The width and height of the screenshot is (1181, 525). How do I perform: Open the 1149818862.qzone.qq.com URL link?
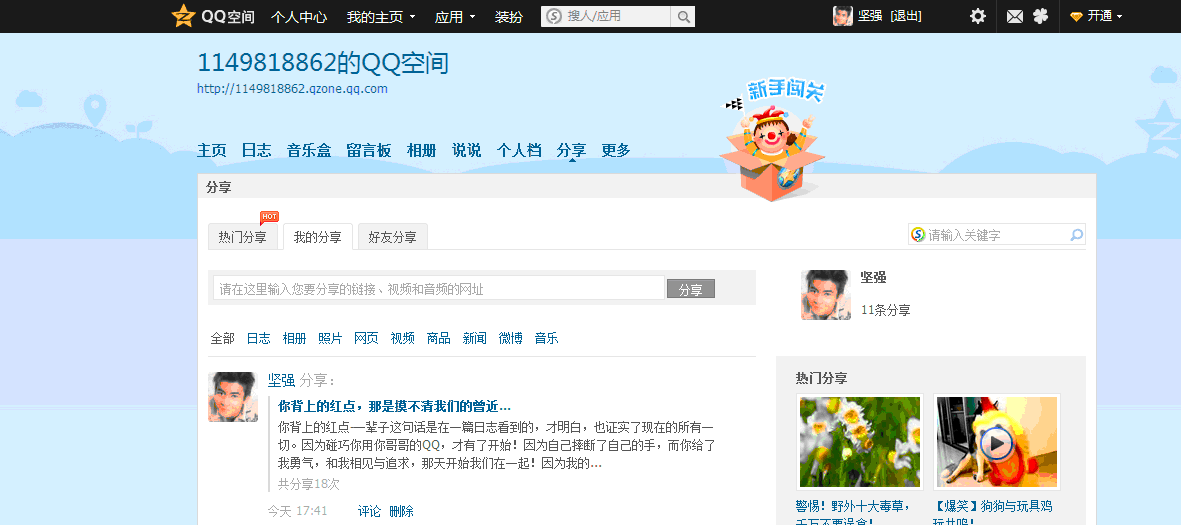[x=292, y=88]
